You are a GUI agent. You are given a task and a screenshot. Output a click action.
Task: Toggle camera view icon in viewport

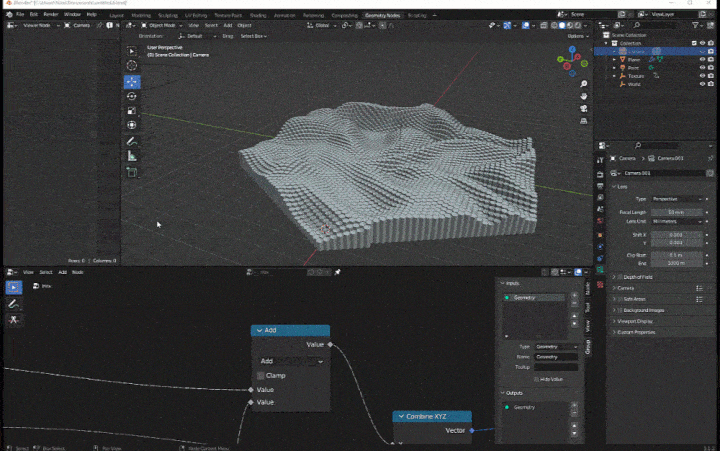[583, 110]
